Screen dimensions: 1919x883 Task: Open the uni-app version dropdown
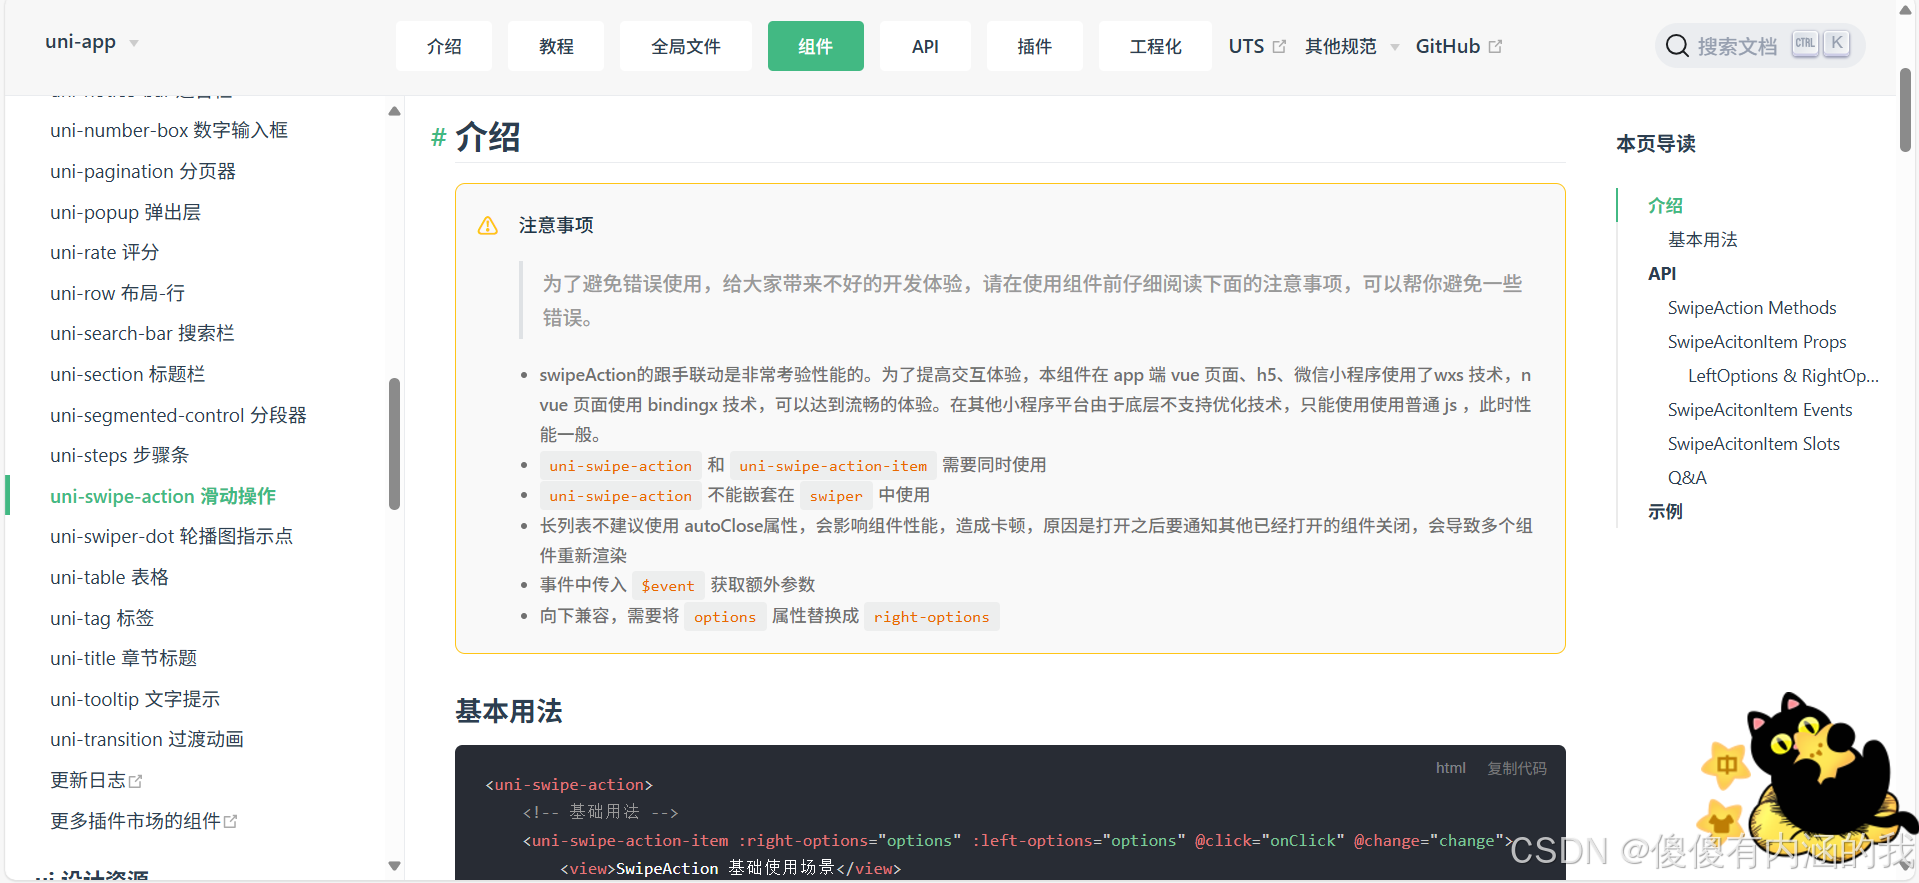92,42
